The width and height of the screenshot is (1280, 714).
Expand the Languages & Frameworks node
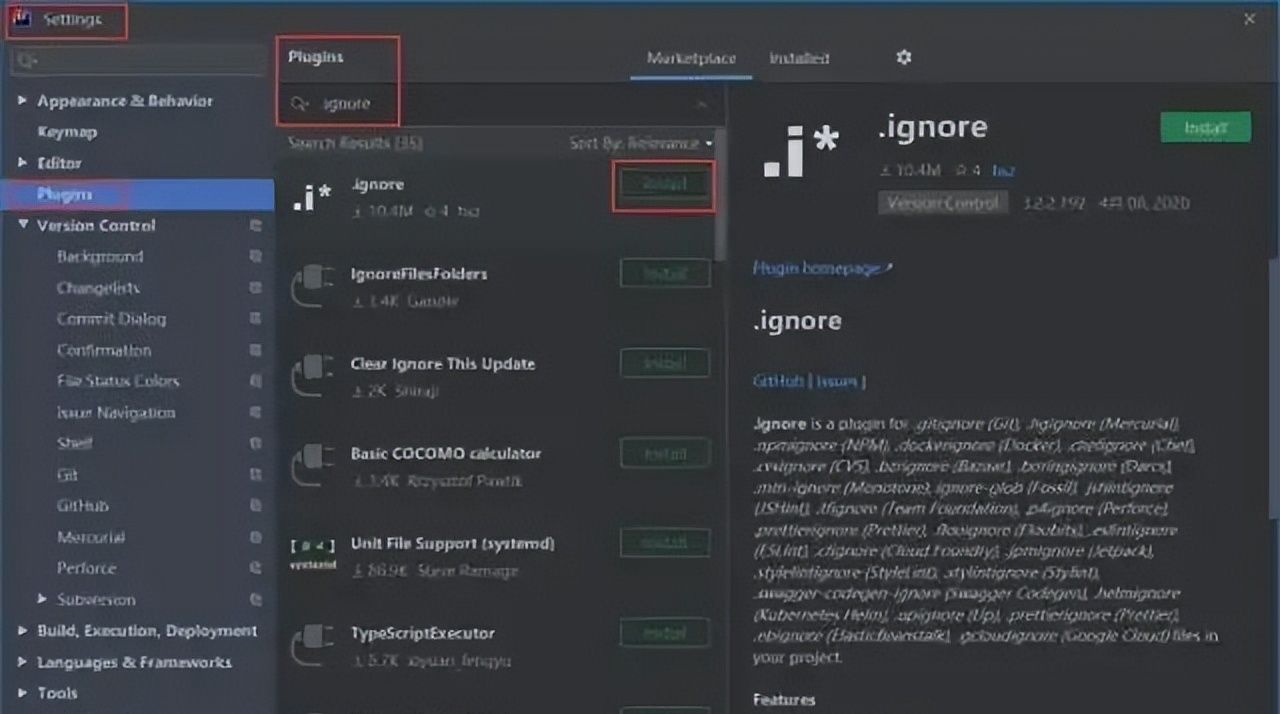[23, 662]
